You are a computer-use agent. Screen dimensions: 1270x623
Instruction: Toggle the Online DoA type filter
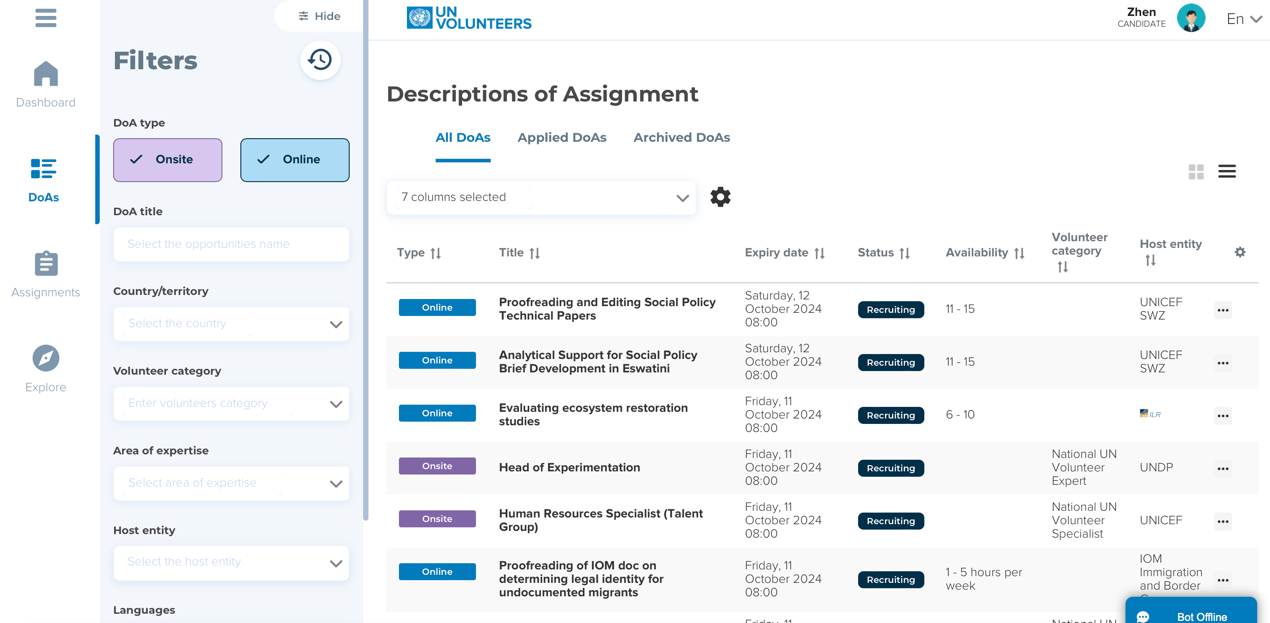(x=295, y=160)
